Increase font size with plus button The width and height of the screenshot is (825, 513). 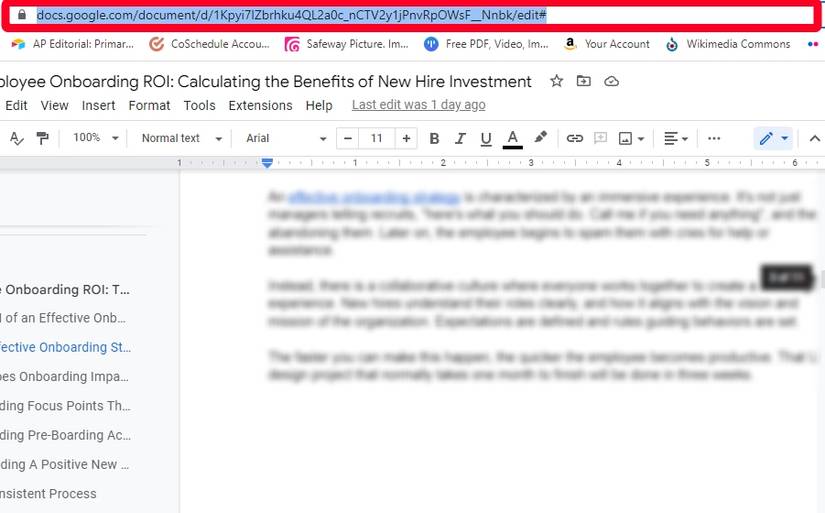click(x=406, y=138)
